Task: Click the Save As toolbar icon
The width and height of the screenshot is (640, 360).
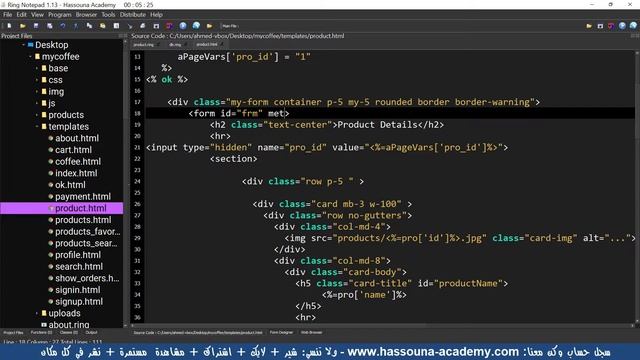Action: coord(49,26)
